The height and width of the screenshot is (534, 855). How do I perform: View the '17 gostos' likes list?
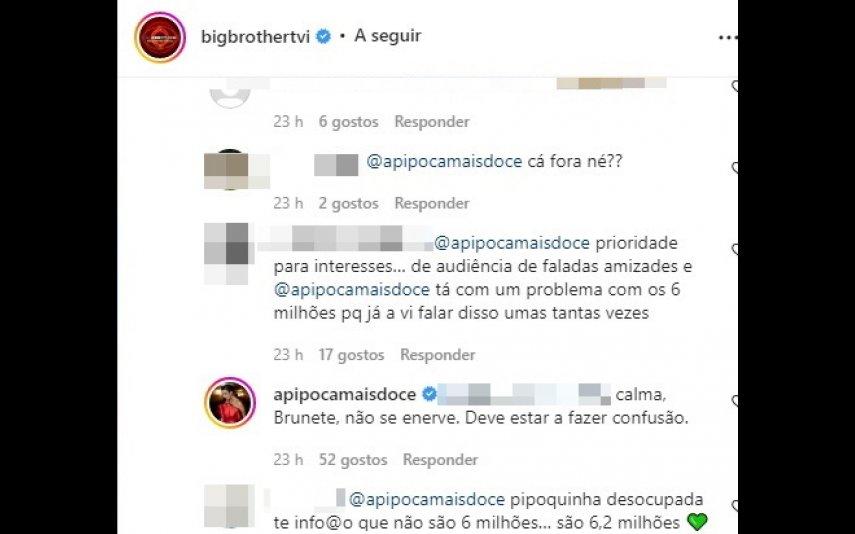point(351,355)
